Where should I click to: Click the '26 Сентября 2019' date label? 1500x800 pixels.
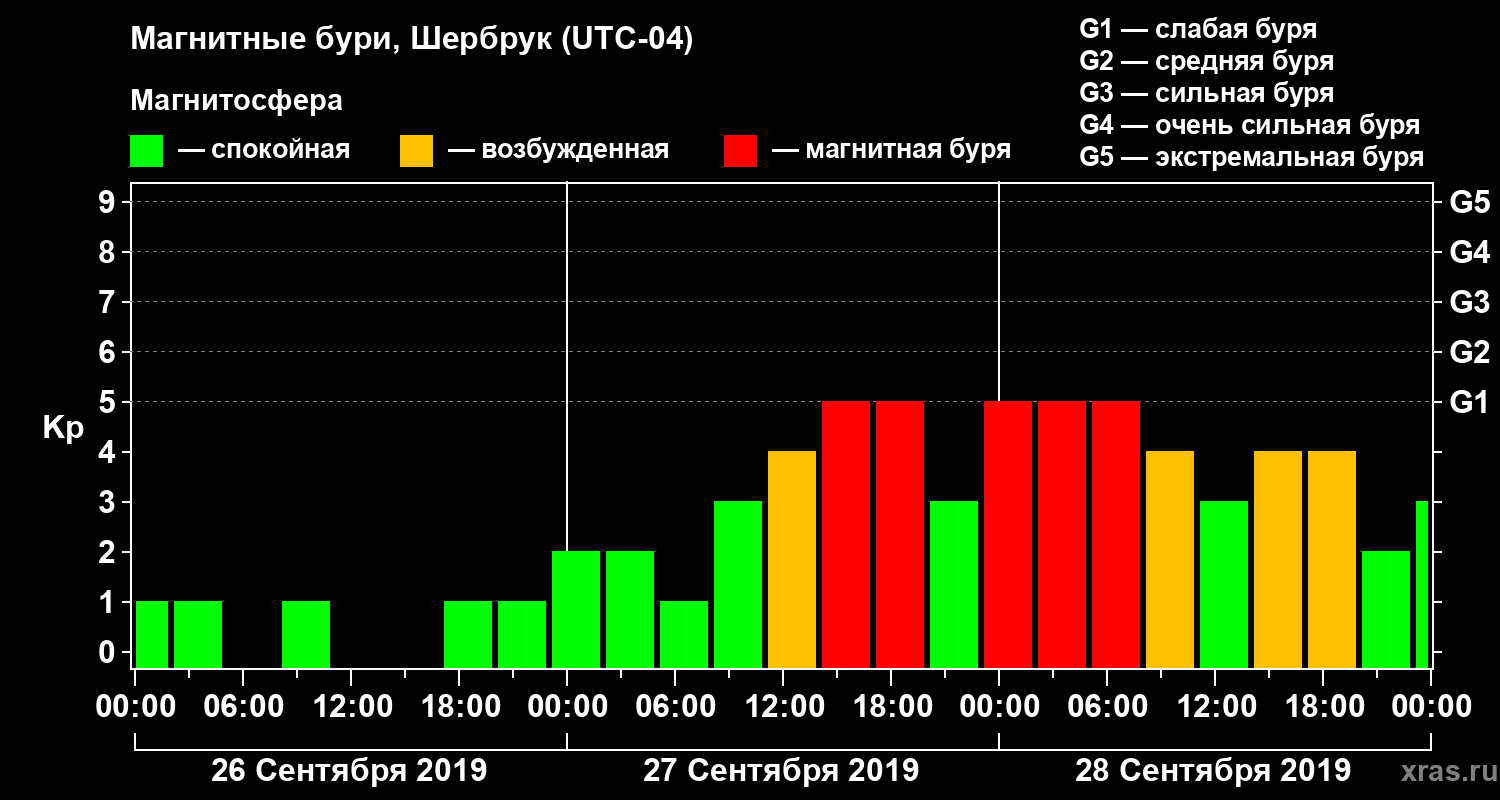[x=349, y=771]
